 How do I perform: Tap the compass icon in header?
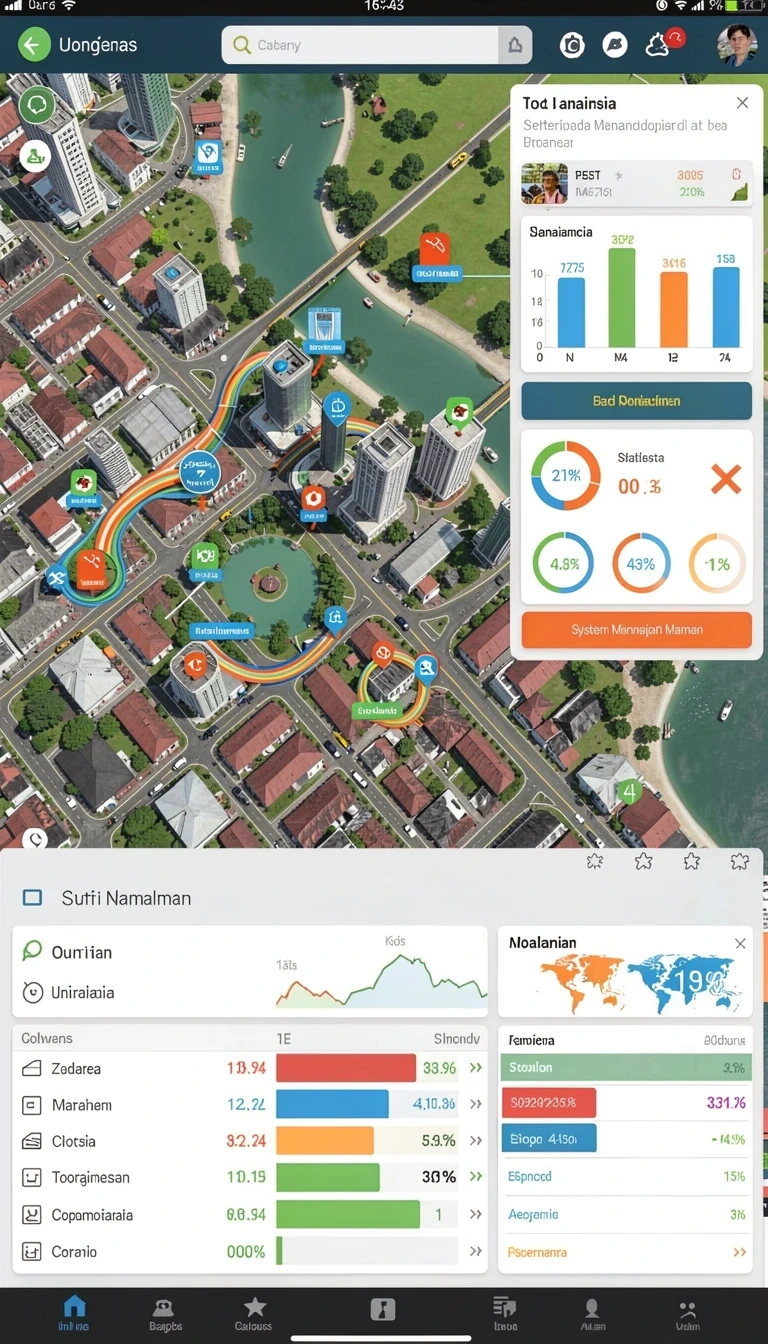pyautogui.click(x=614, y=44)
